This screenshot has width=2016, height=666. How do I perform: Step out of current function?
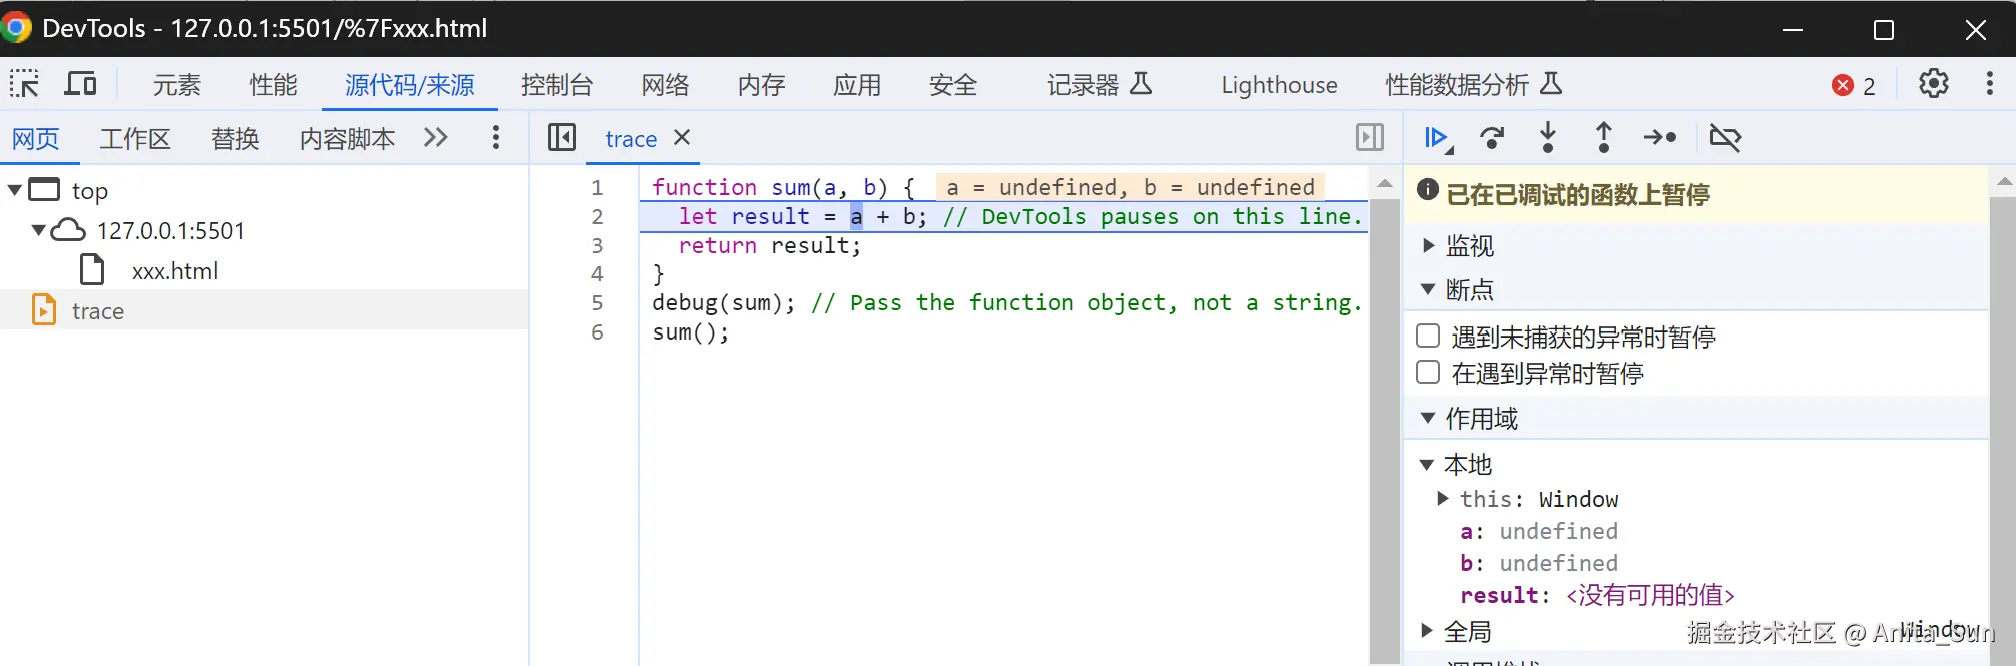tap(1604, 137)
